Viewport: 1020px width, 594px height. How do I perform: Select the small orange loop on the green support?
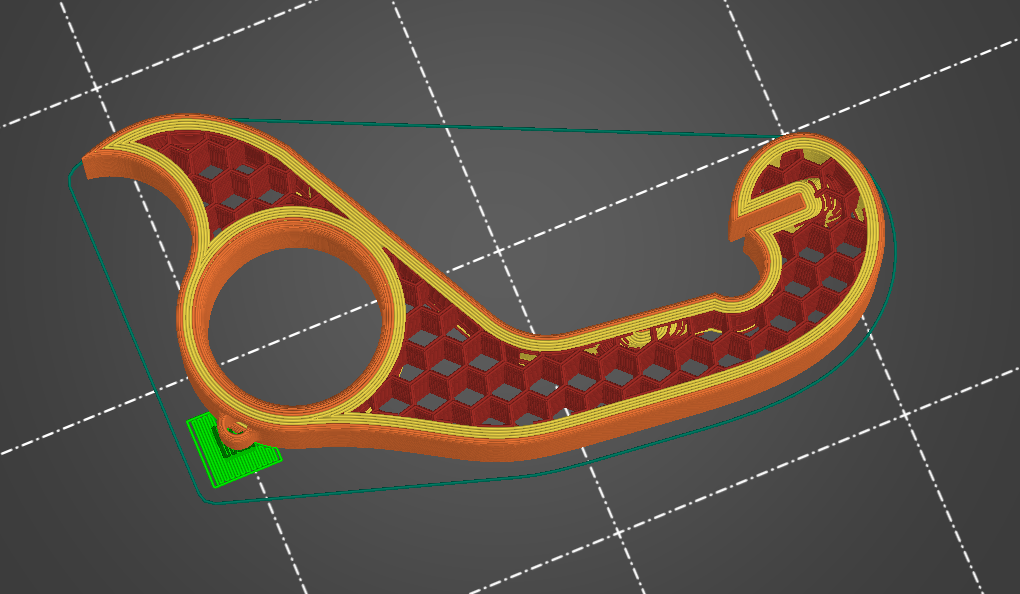238,430
